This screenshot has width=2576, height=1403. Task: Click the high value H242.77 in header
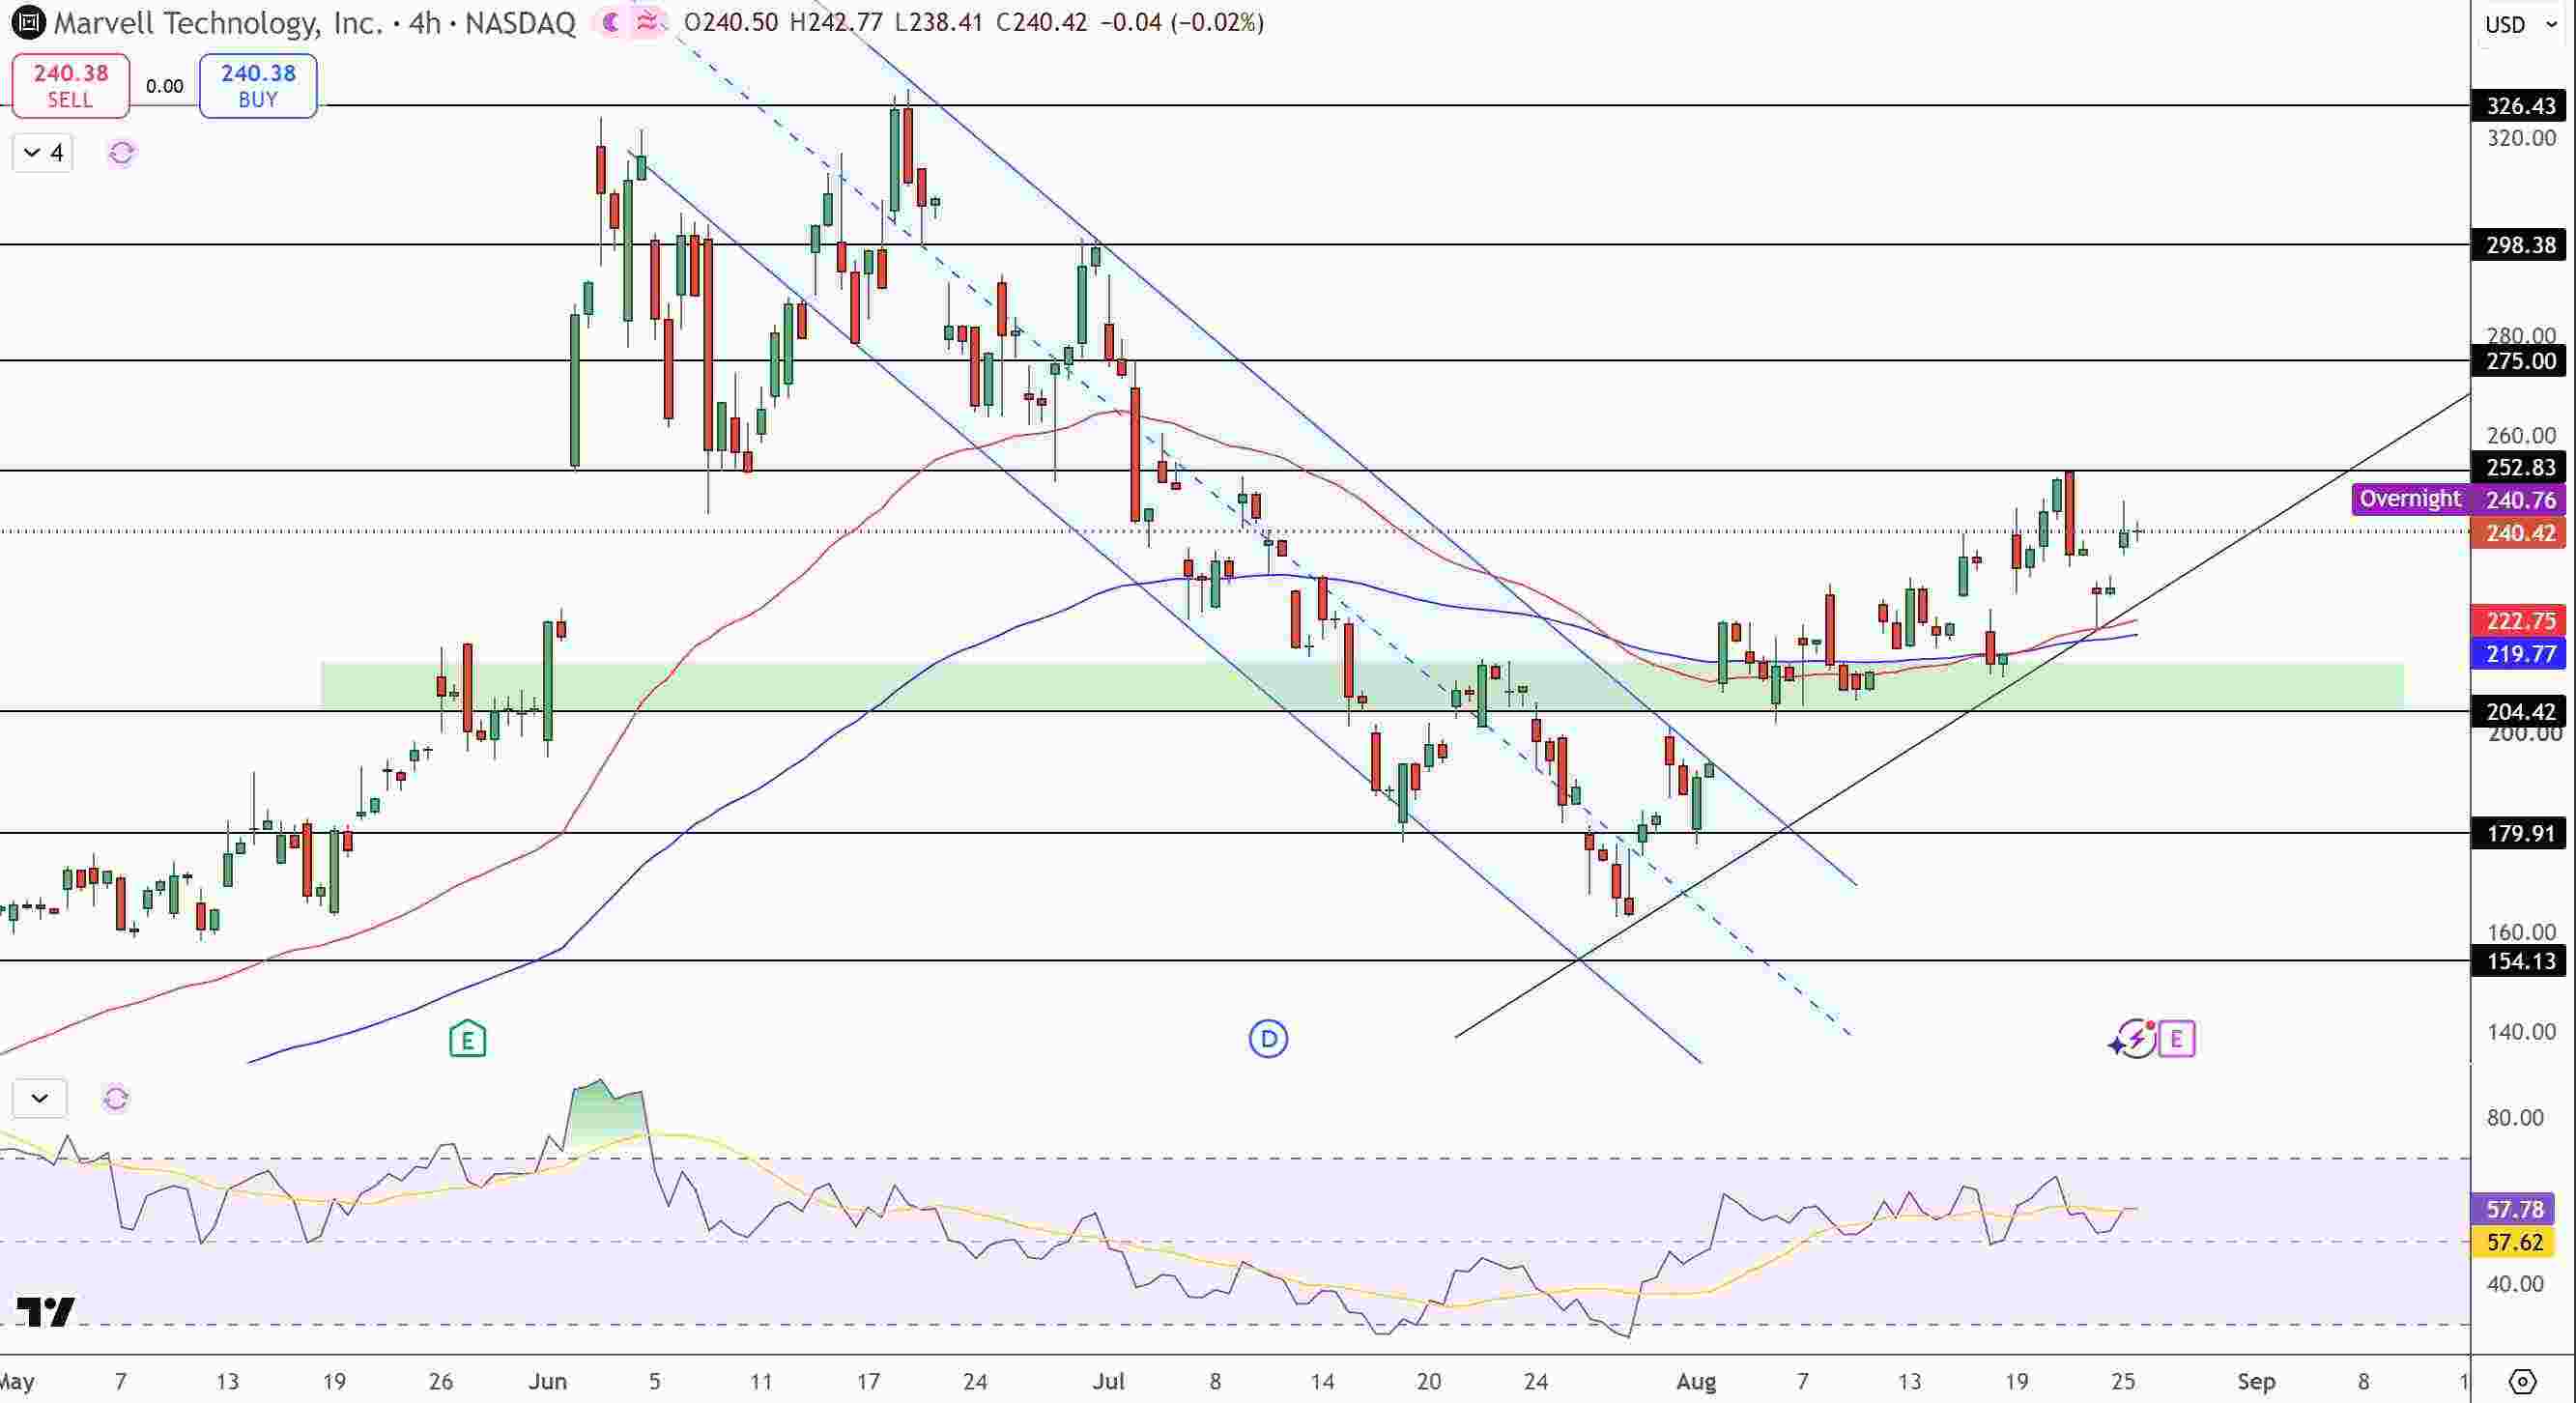(836, 22)
